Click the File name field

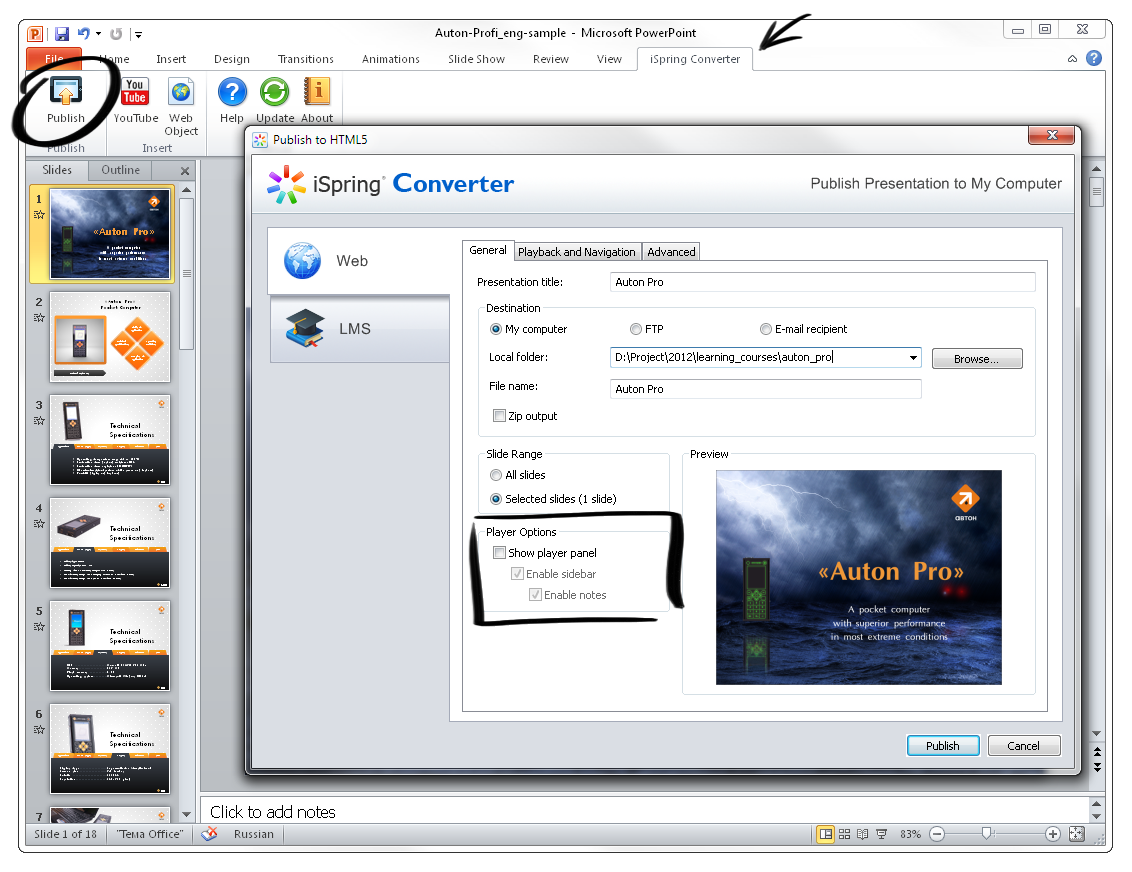(765, 389)
